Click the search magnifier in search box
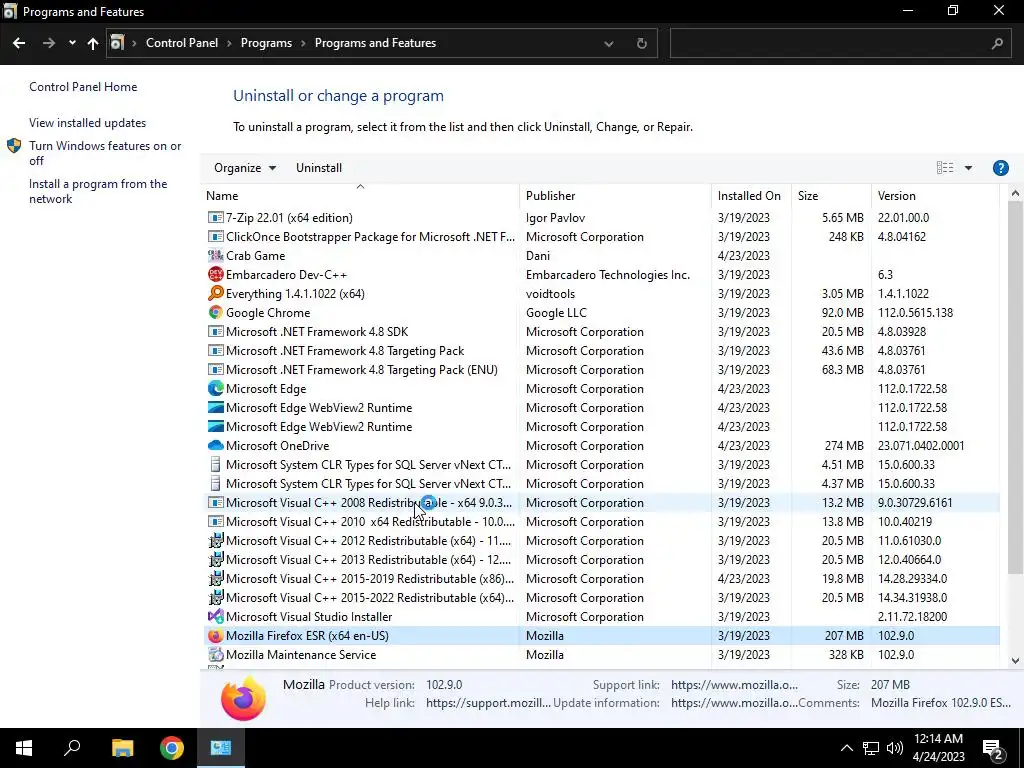 click(x=997, y=44)
